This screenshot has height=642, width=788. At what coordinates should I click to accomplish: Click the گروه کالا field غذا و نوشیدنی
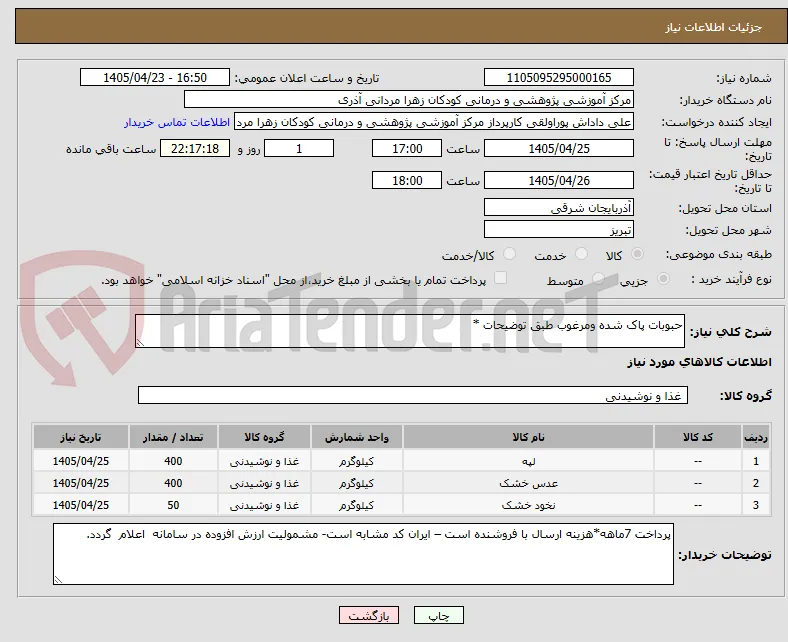coord(413,395)
